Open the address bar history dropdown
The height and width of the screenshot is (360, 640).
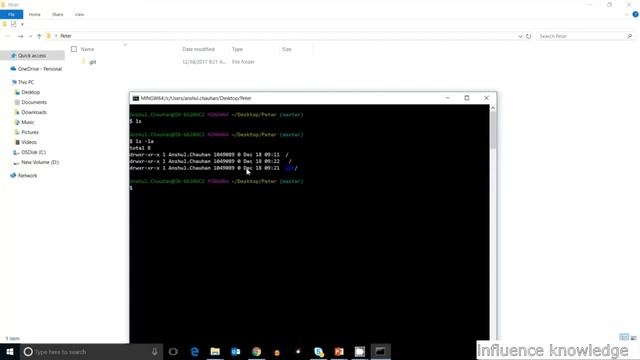coord(520,36)
